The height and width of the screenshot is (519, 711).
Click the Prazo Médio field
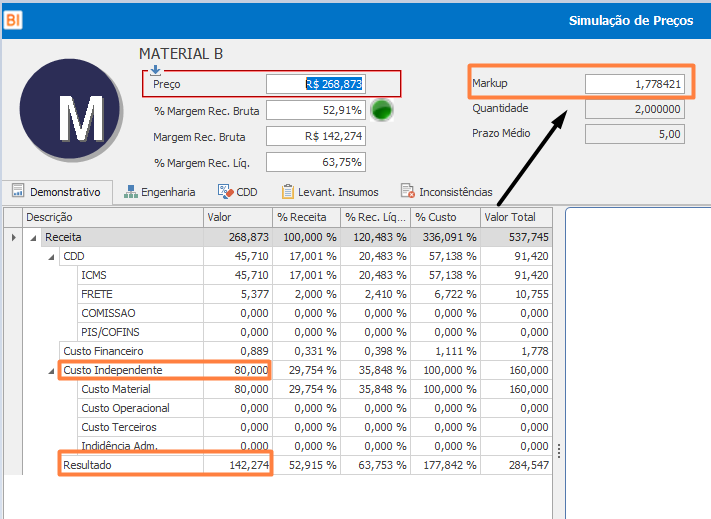635,134
